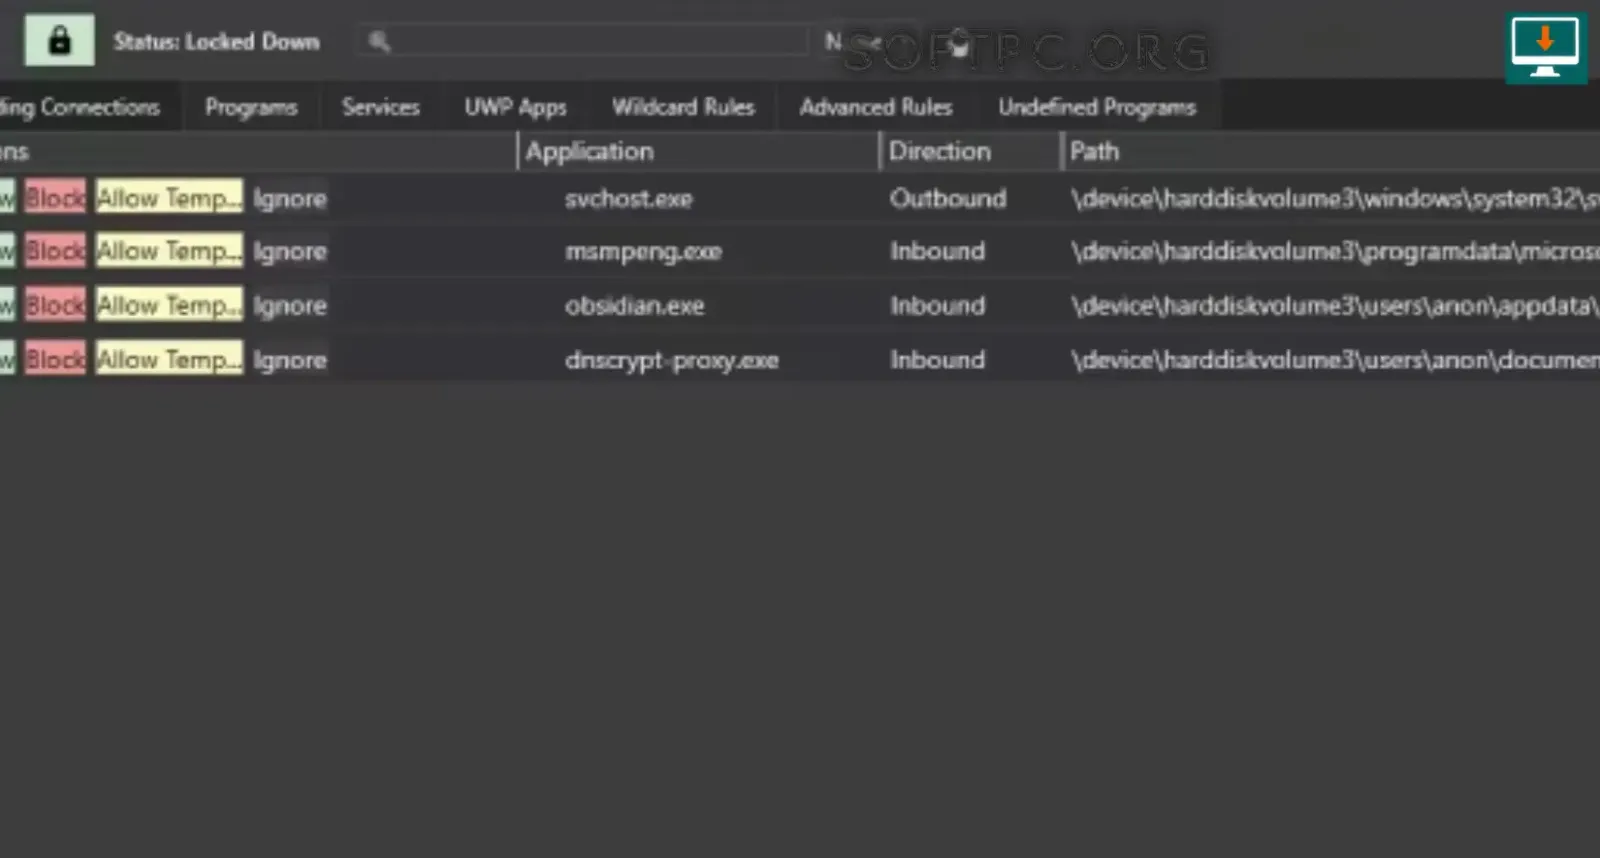1600x858 pixels.
Task: Select the obsidian.exe application name
Action: tap(635, 306)
